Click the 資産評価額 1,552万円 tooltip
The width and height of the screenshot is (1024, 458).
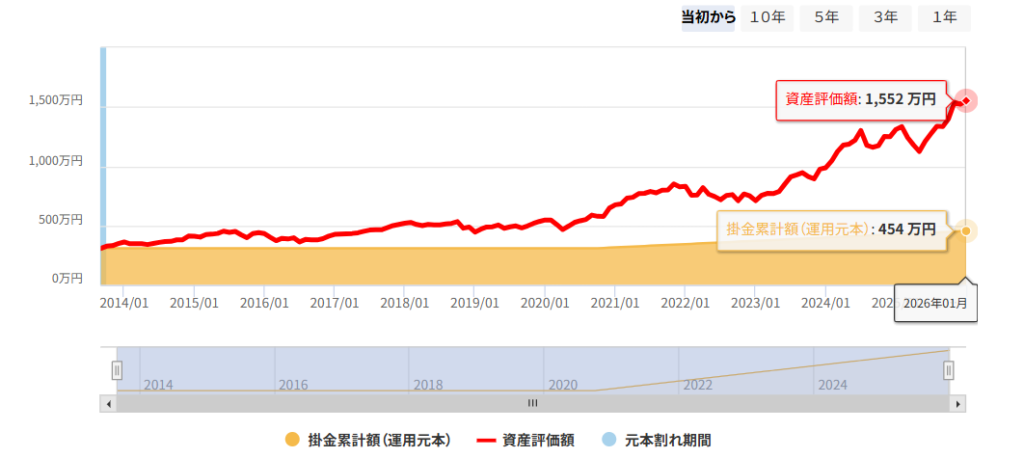(x=861, y=99)
